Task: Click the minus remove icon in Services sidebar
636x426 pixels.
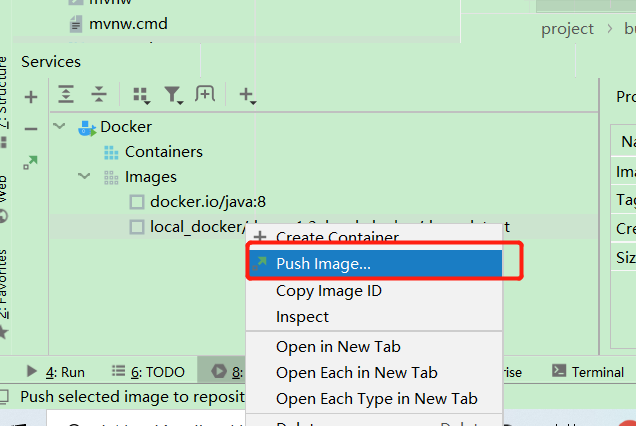Action: [x=31, y=129]
